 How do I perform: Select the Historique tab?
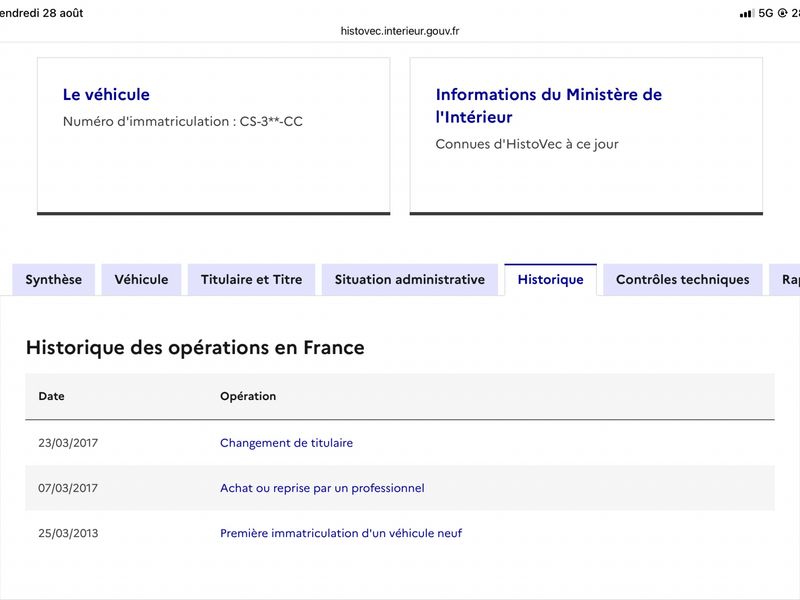pos(551,280)
